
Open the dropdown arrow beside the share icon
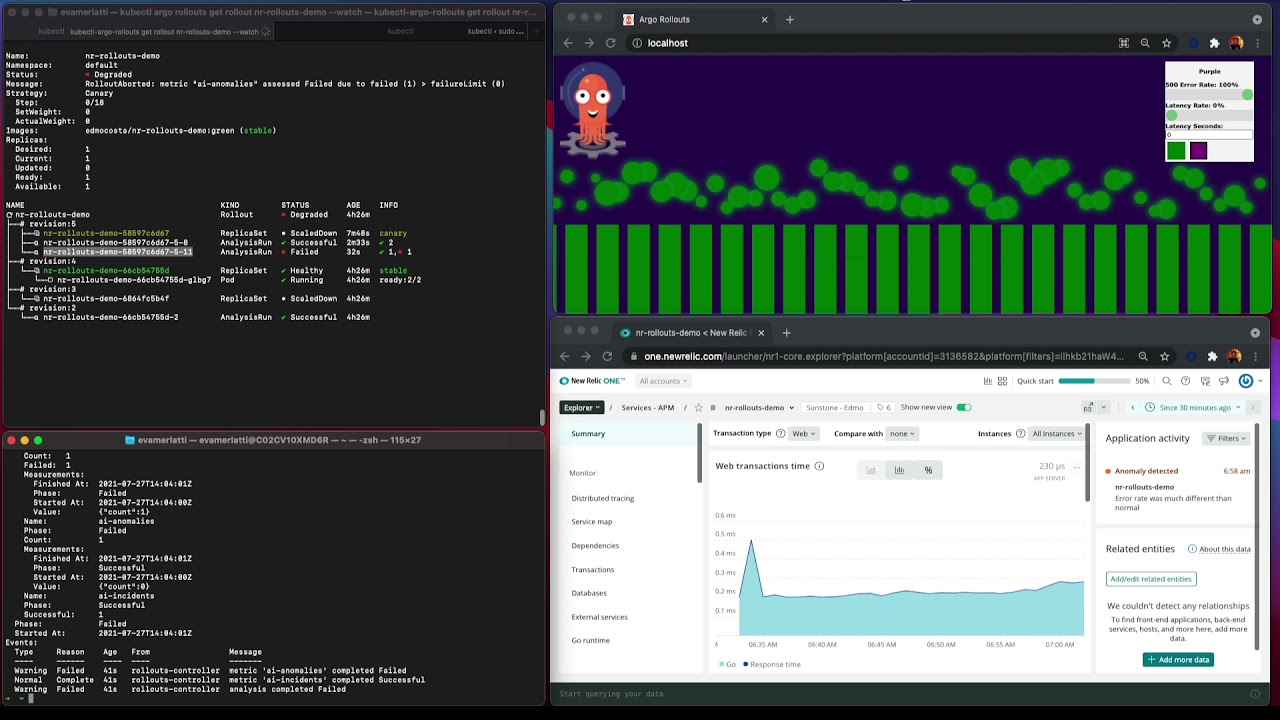pyautogui.click(x=1103, y=407)
